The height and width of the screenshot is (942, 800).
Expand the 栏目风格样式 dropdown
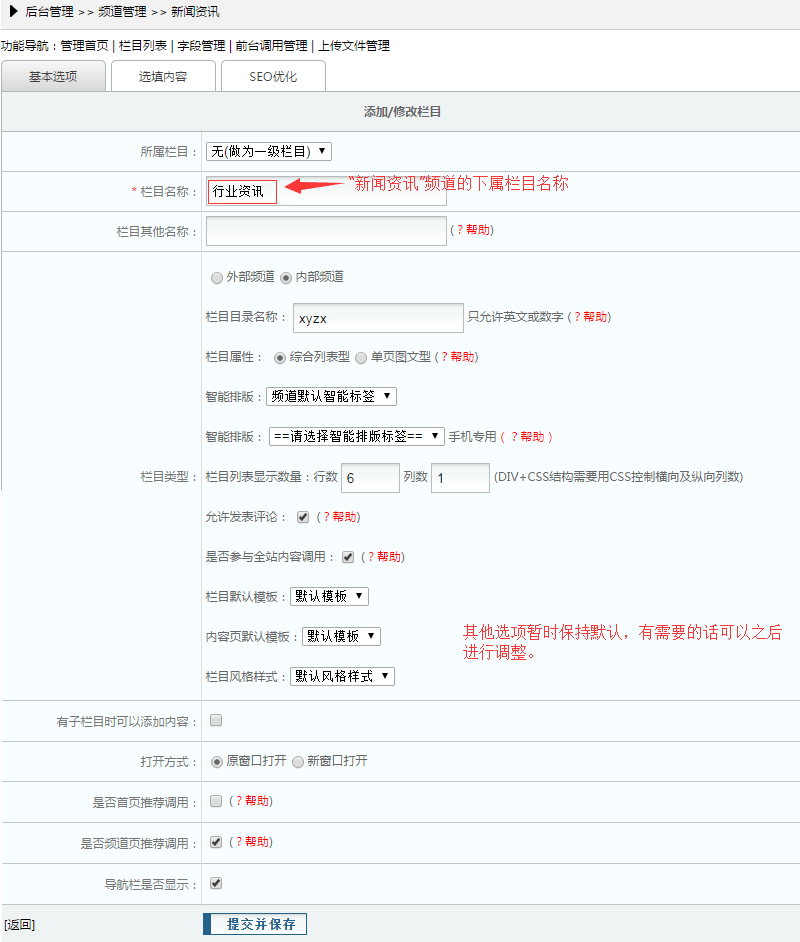(342, 676)
